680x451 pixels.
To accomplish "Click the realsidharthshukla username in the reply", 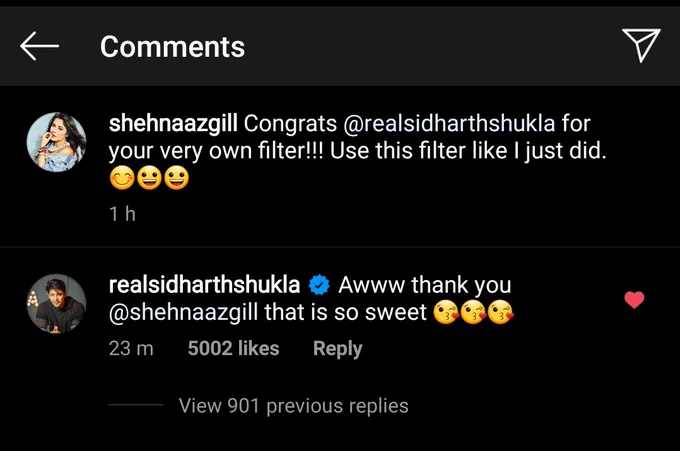I will tap(204, 285).
